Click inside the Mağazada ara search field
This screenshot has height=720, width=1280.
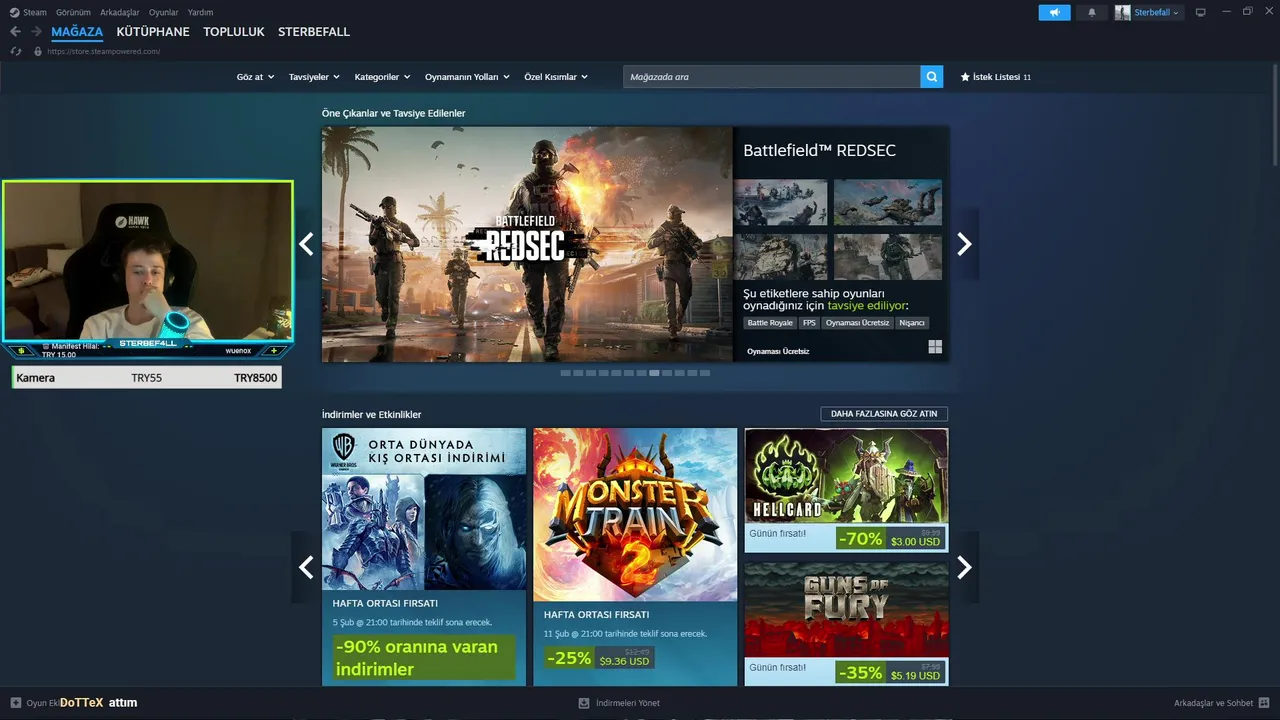coord(771,77)
